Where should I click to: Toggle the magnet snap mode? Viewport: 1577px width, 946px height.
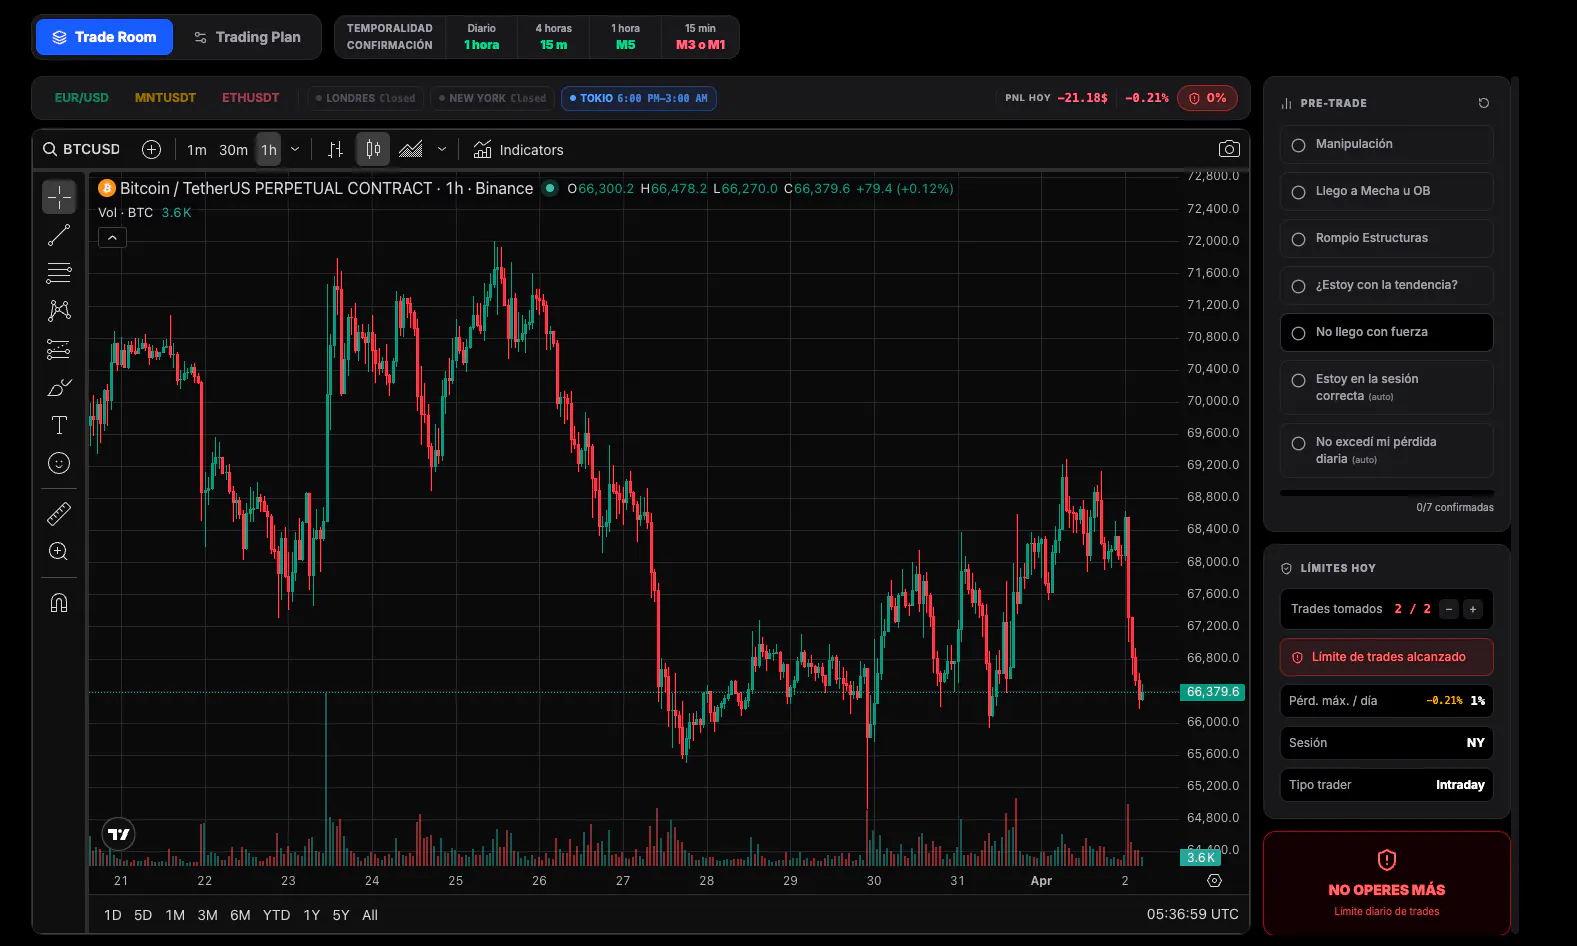pos(59,602)
